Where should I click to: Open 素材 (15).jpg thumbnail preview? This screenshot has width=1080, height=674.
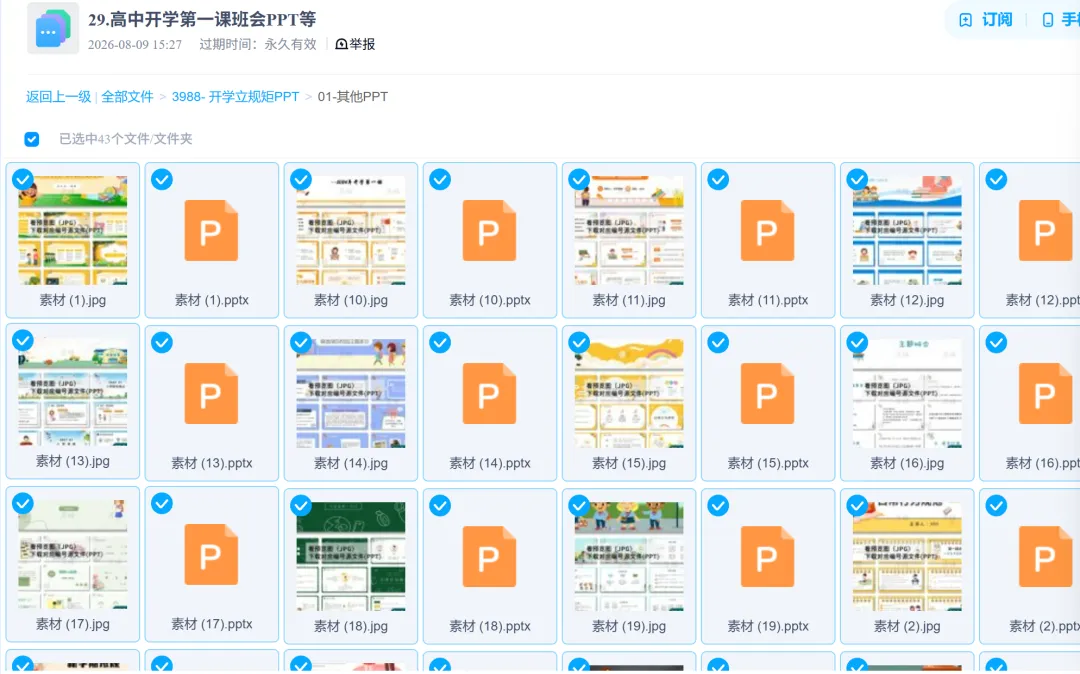click(629, 393)
